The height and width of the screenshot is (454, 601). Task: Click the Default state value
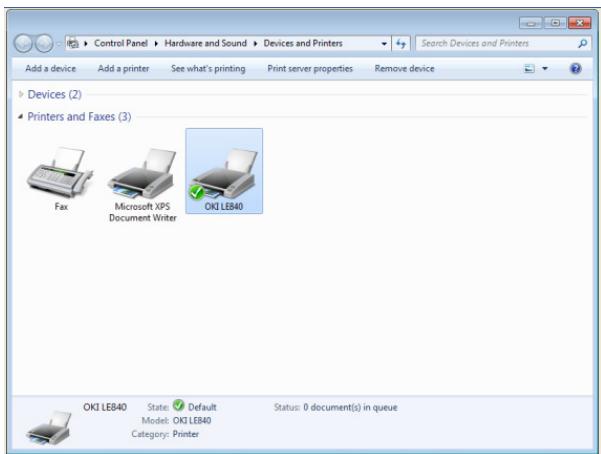click(202, 407)
